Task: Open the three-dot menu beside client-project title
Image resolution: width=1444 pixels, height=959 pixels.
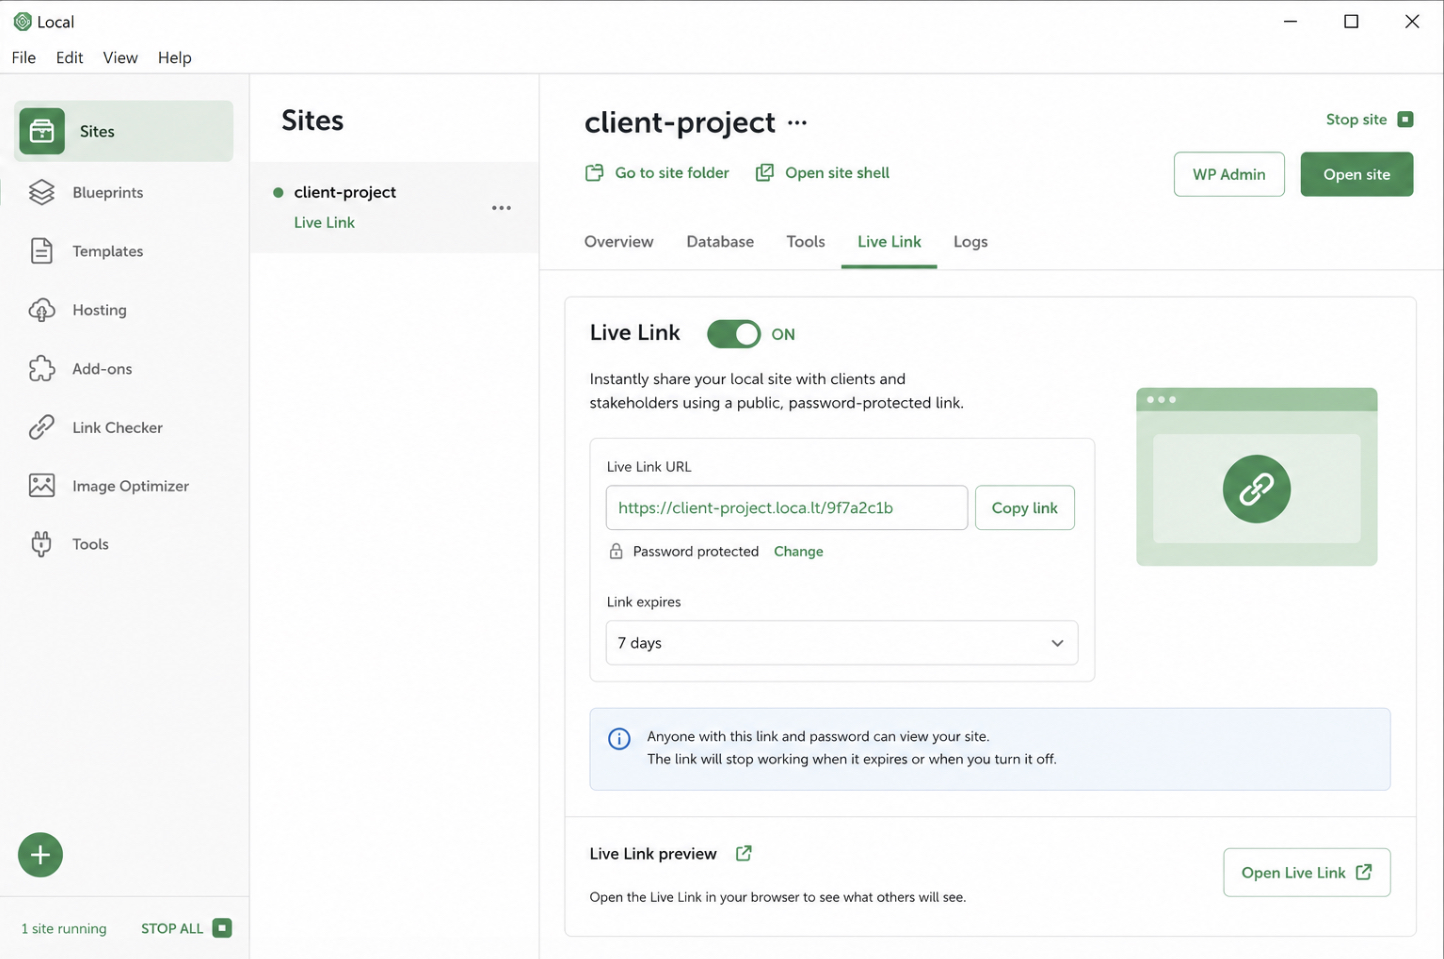Action: tap(797, 122)
